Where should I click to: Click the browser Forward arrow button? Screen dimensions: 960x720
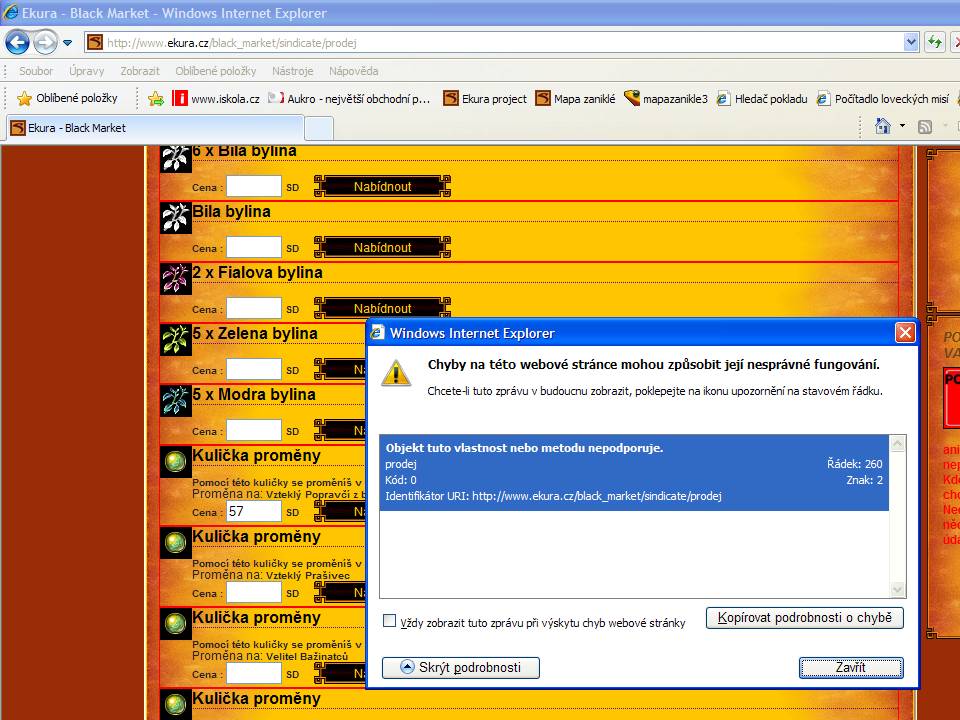(x=45, y=42)
